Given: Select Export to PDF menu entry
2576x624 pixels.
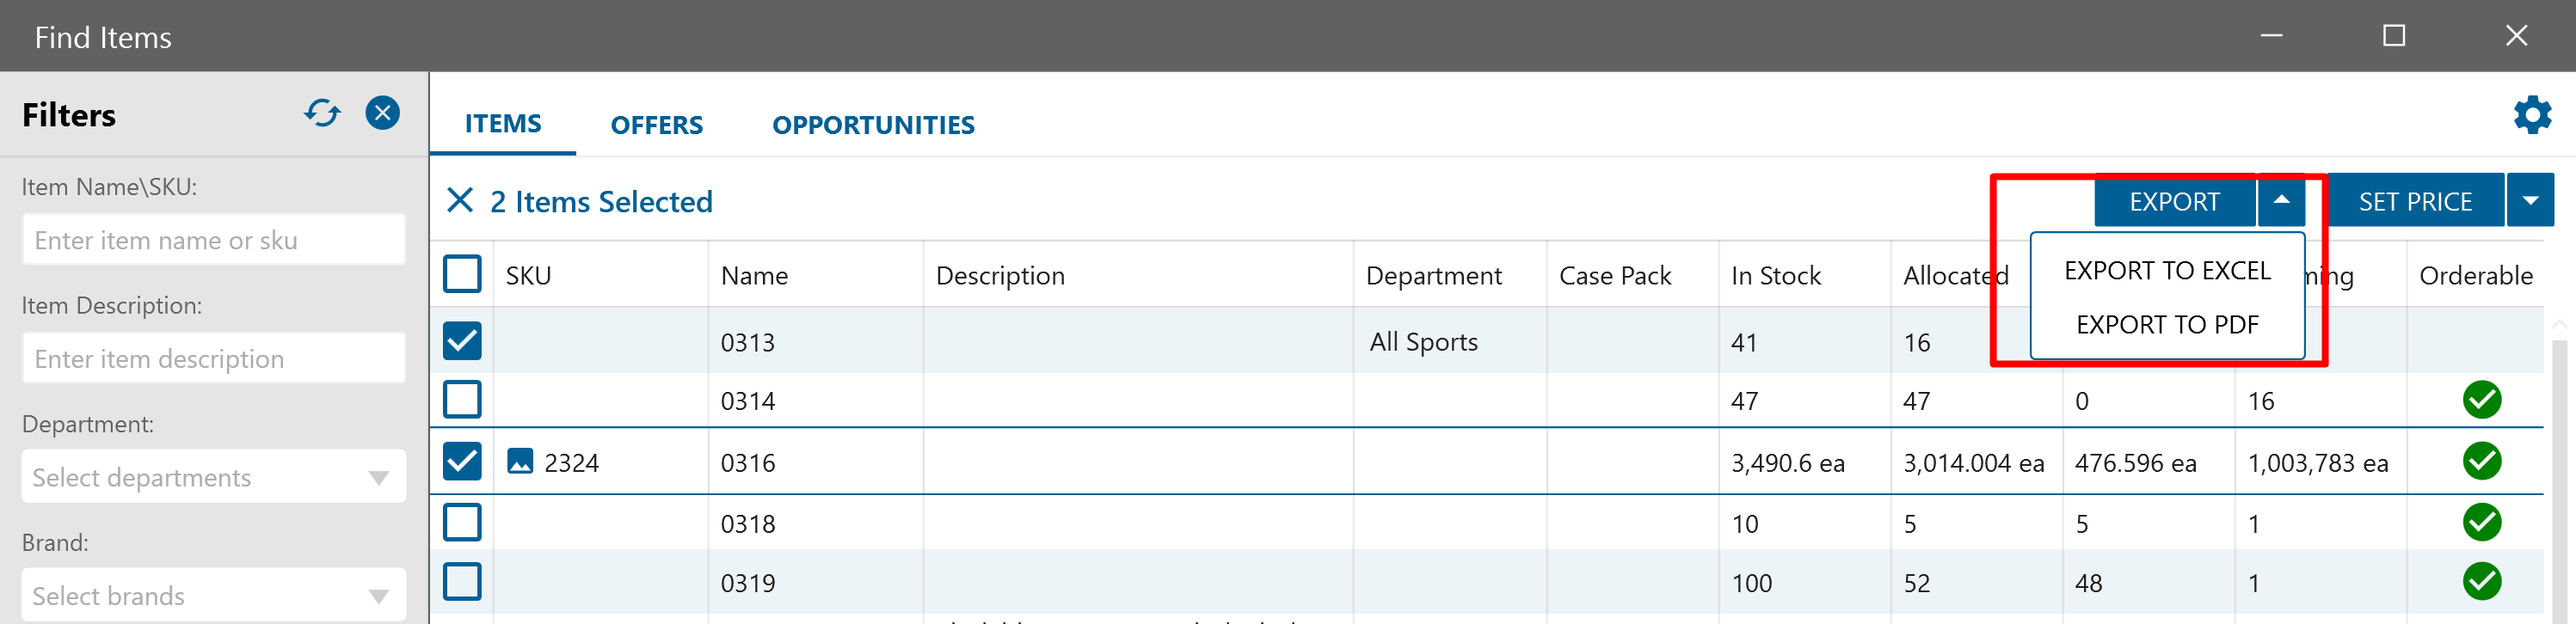Looking at the screenshot, I should tap(2167, 325).
